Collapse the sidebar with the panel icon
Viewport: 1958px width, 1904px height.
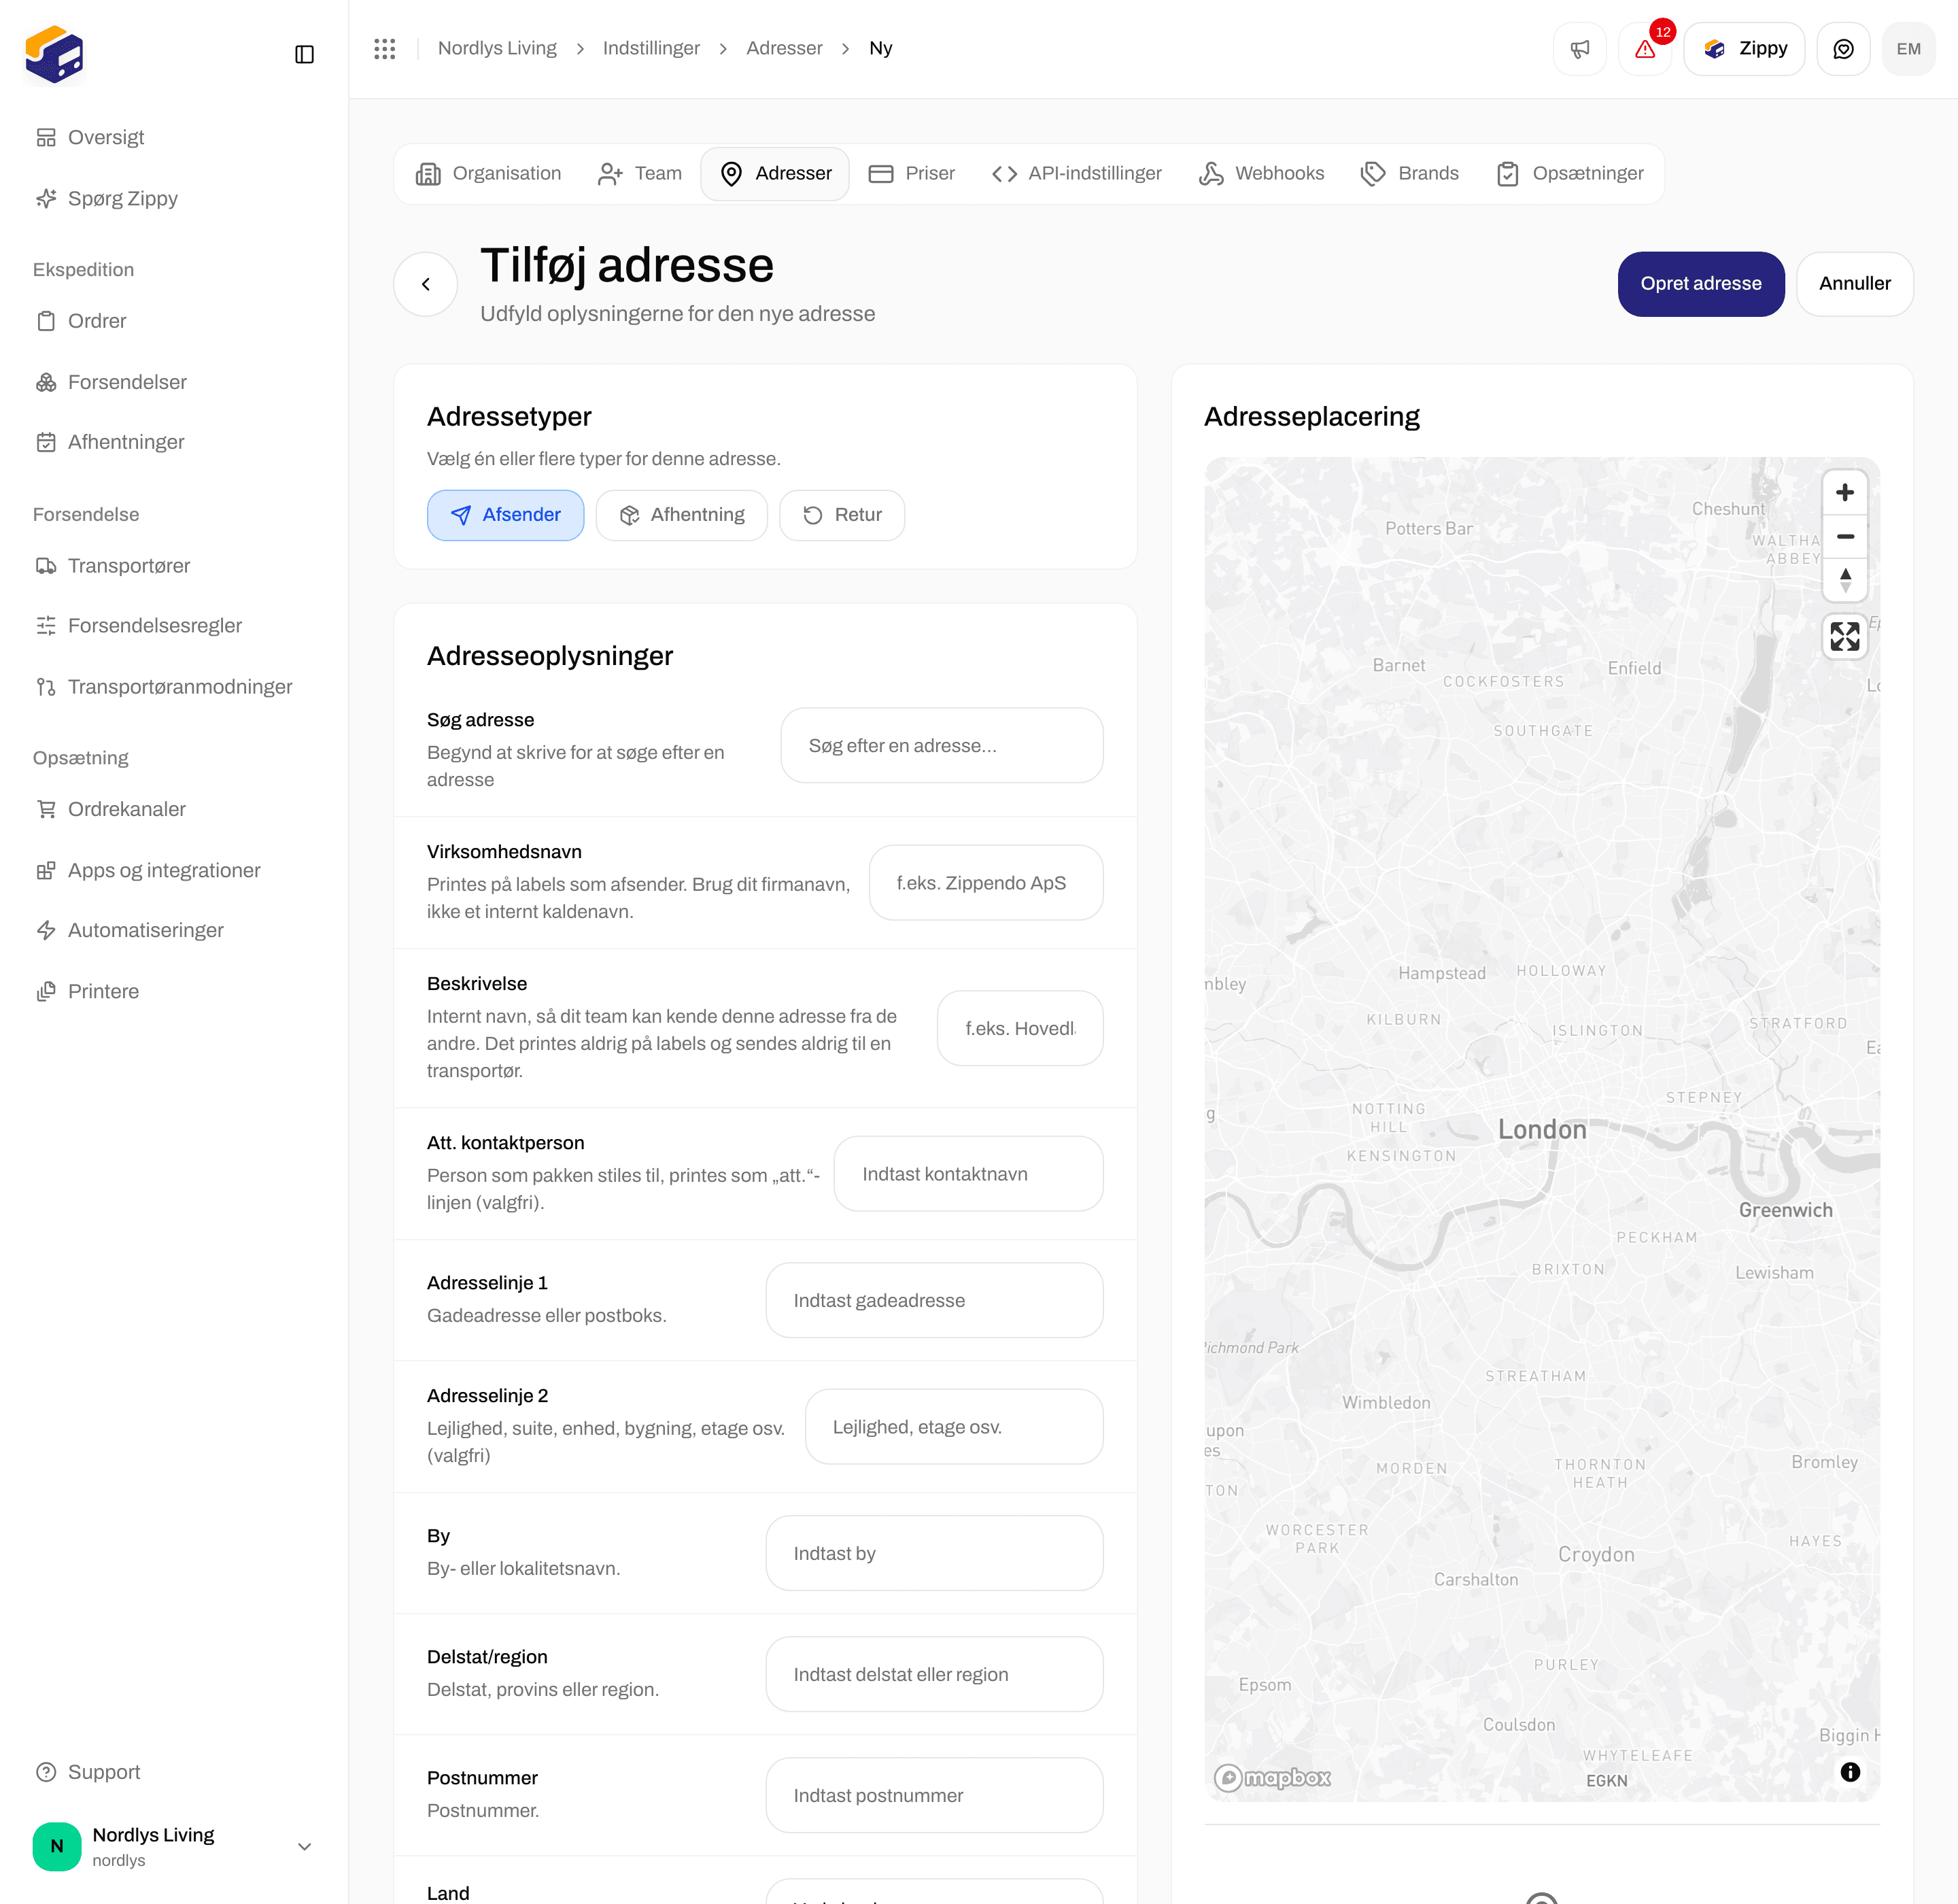(304, 54)
